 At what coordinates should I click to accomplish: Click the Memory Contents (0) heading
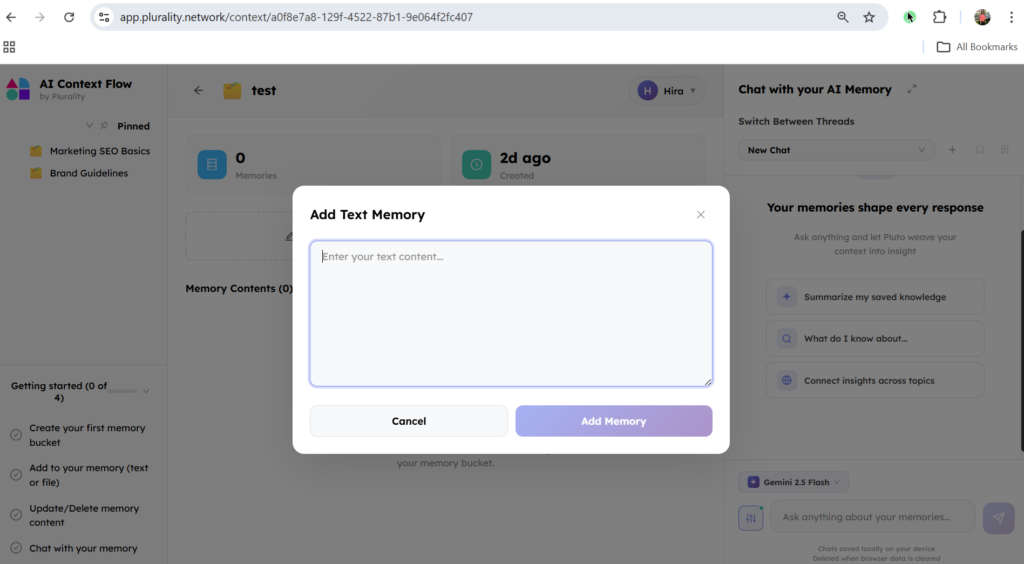point(239,289)
